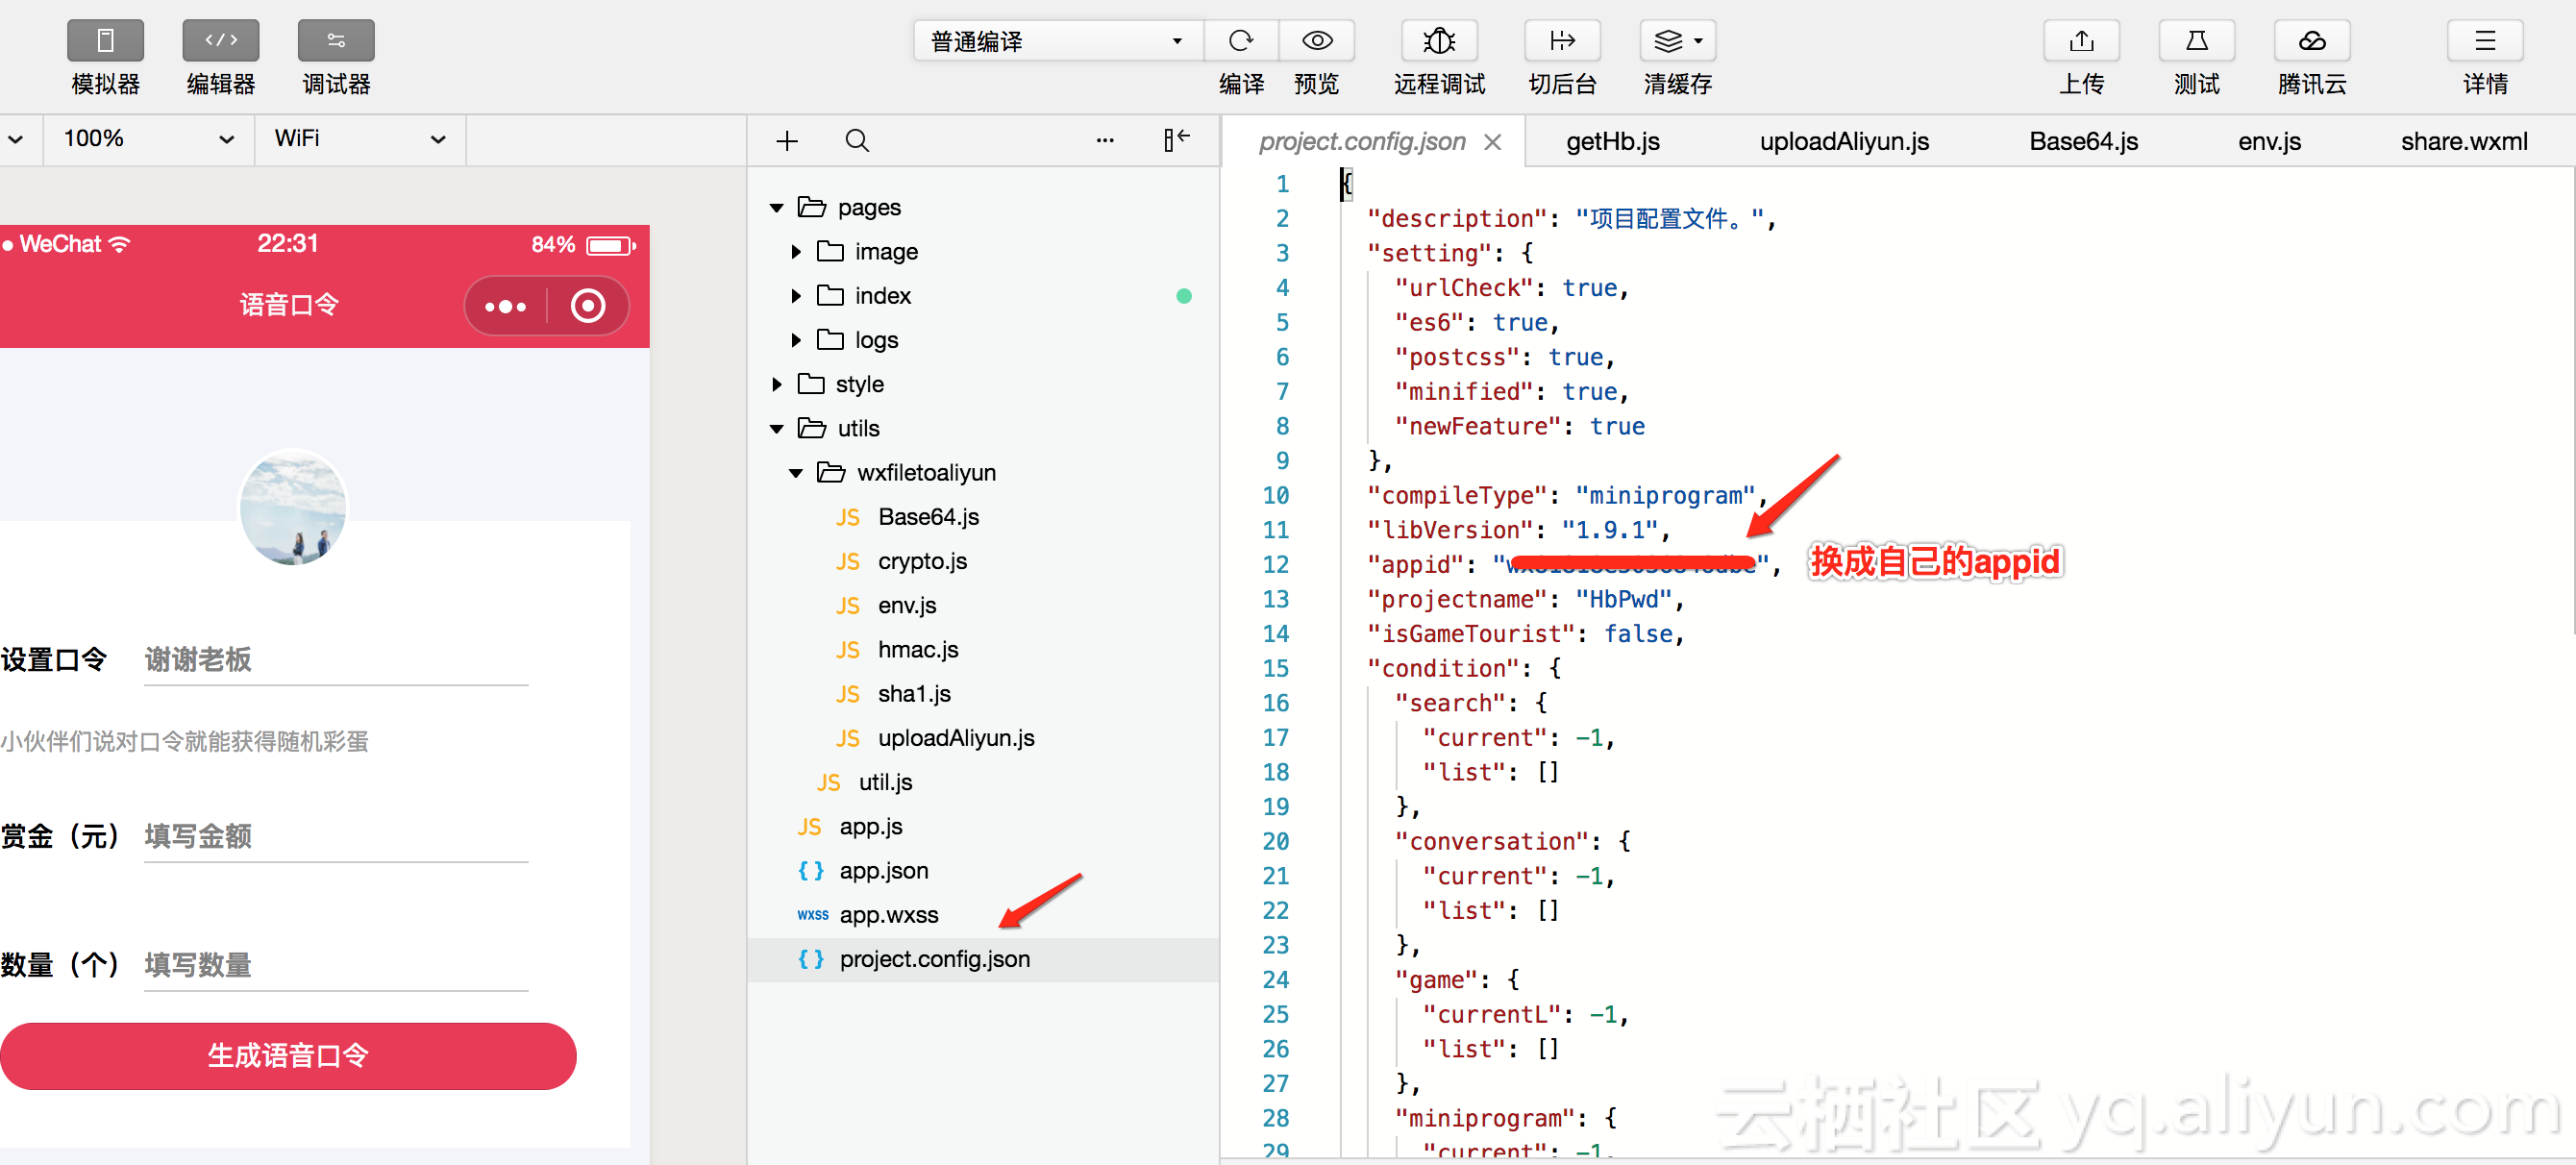Click the upload icon in toolbar

(x=2081, y=41)
